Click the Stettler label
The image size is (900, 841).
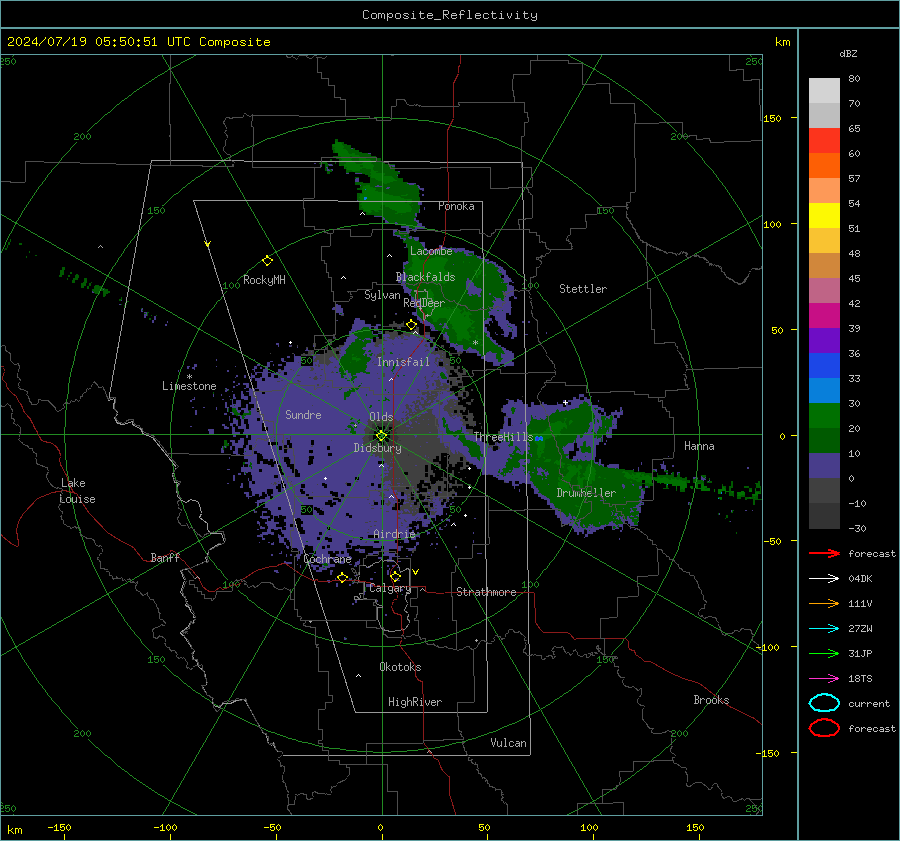coord(583,289)
